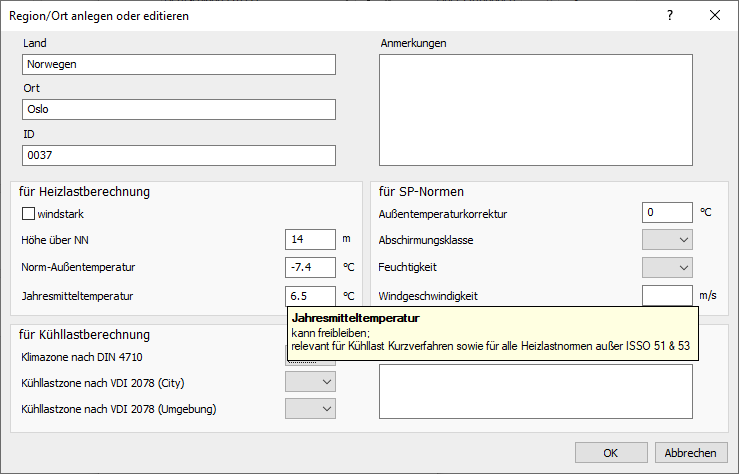The height and width of the screenshot is (474, 739).
Task: Open Kühllastzone nach VDI 2078 (Umgebung) dropdown
Action: 310,409
